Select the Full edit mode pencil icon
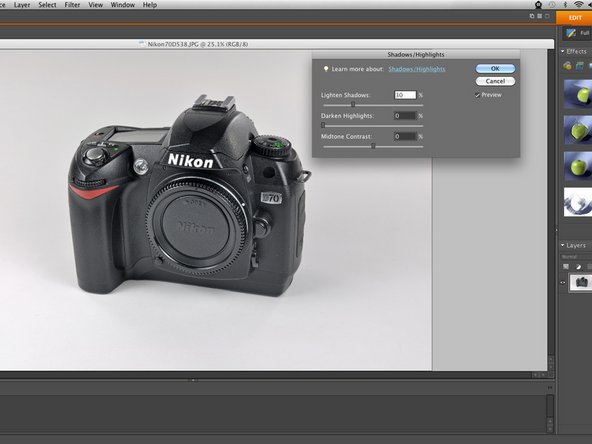 (x=571, y=33)
